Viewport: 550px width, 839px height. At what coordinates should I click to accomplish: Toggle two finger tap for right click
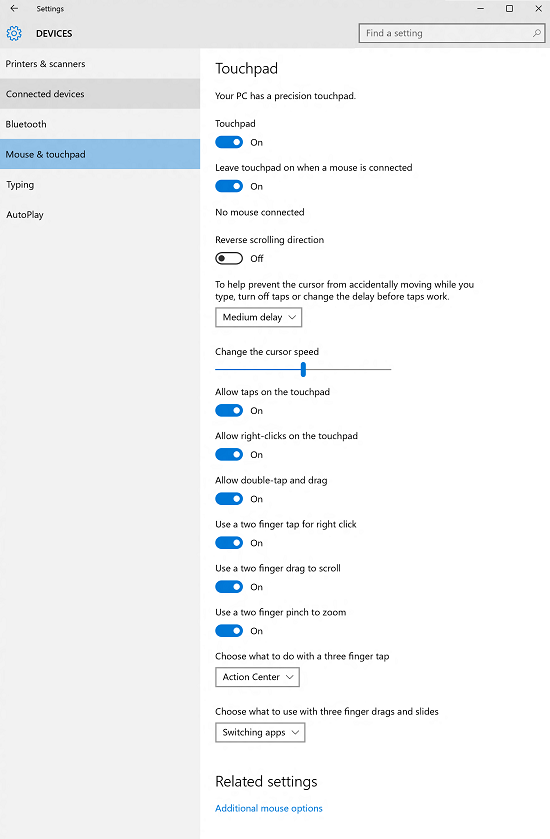(x=229, y=543)
